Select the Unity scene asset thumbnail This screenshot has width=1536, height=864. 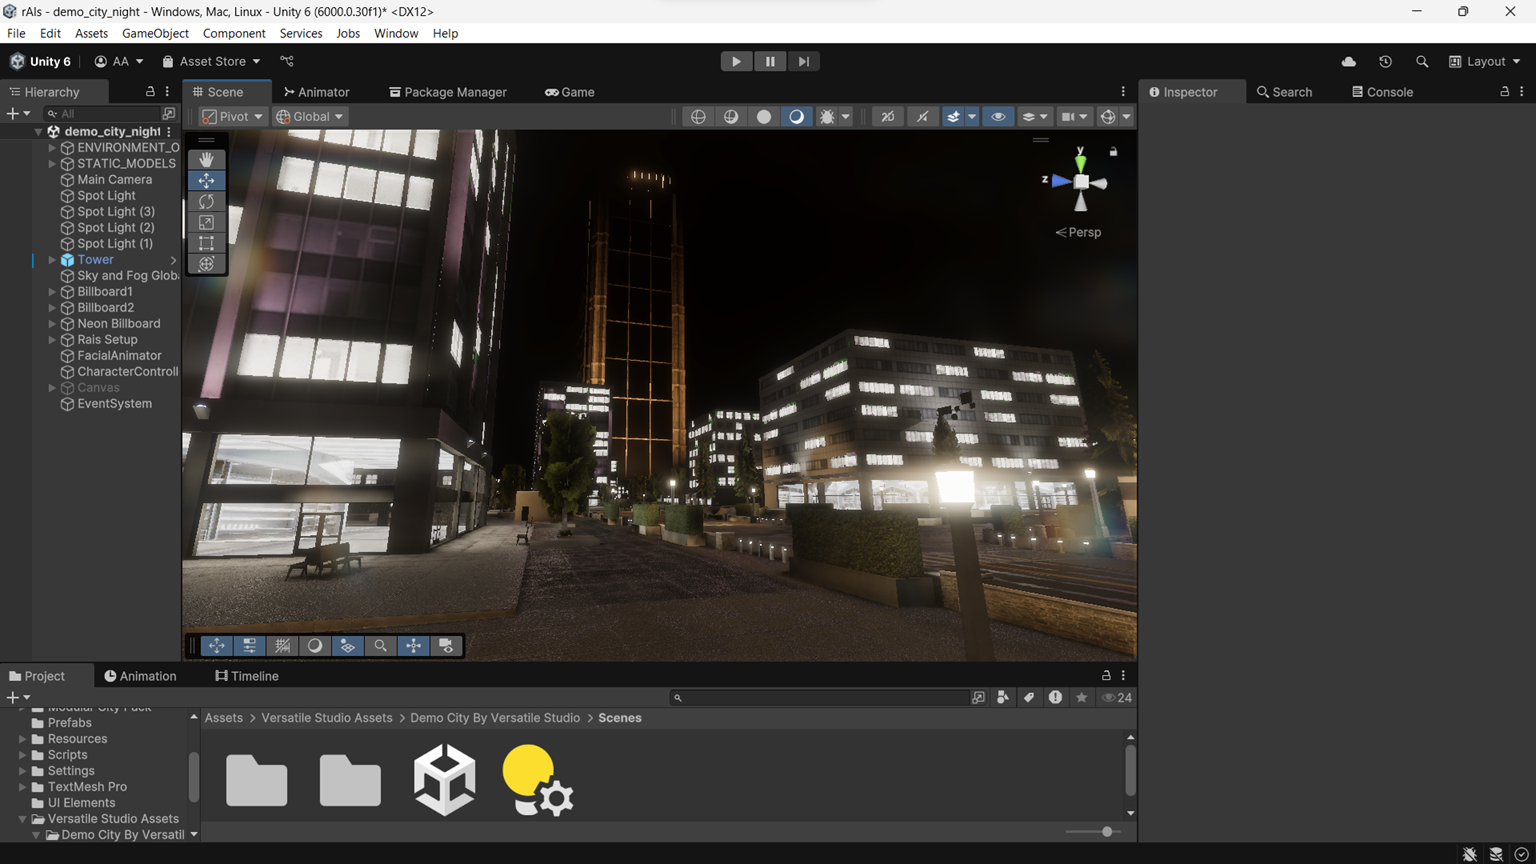(444, 779)
